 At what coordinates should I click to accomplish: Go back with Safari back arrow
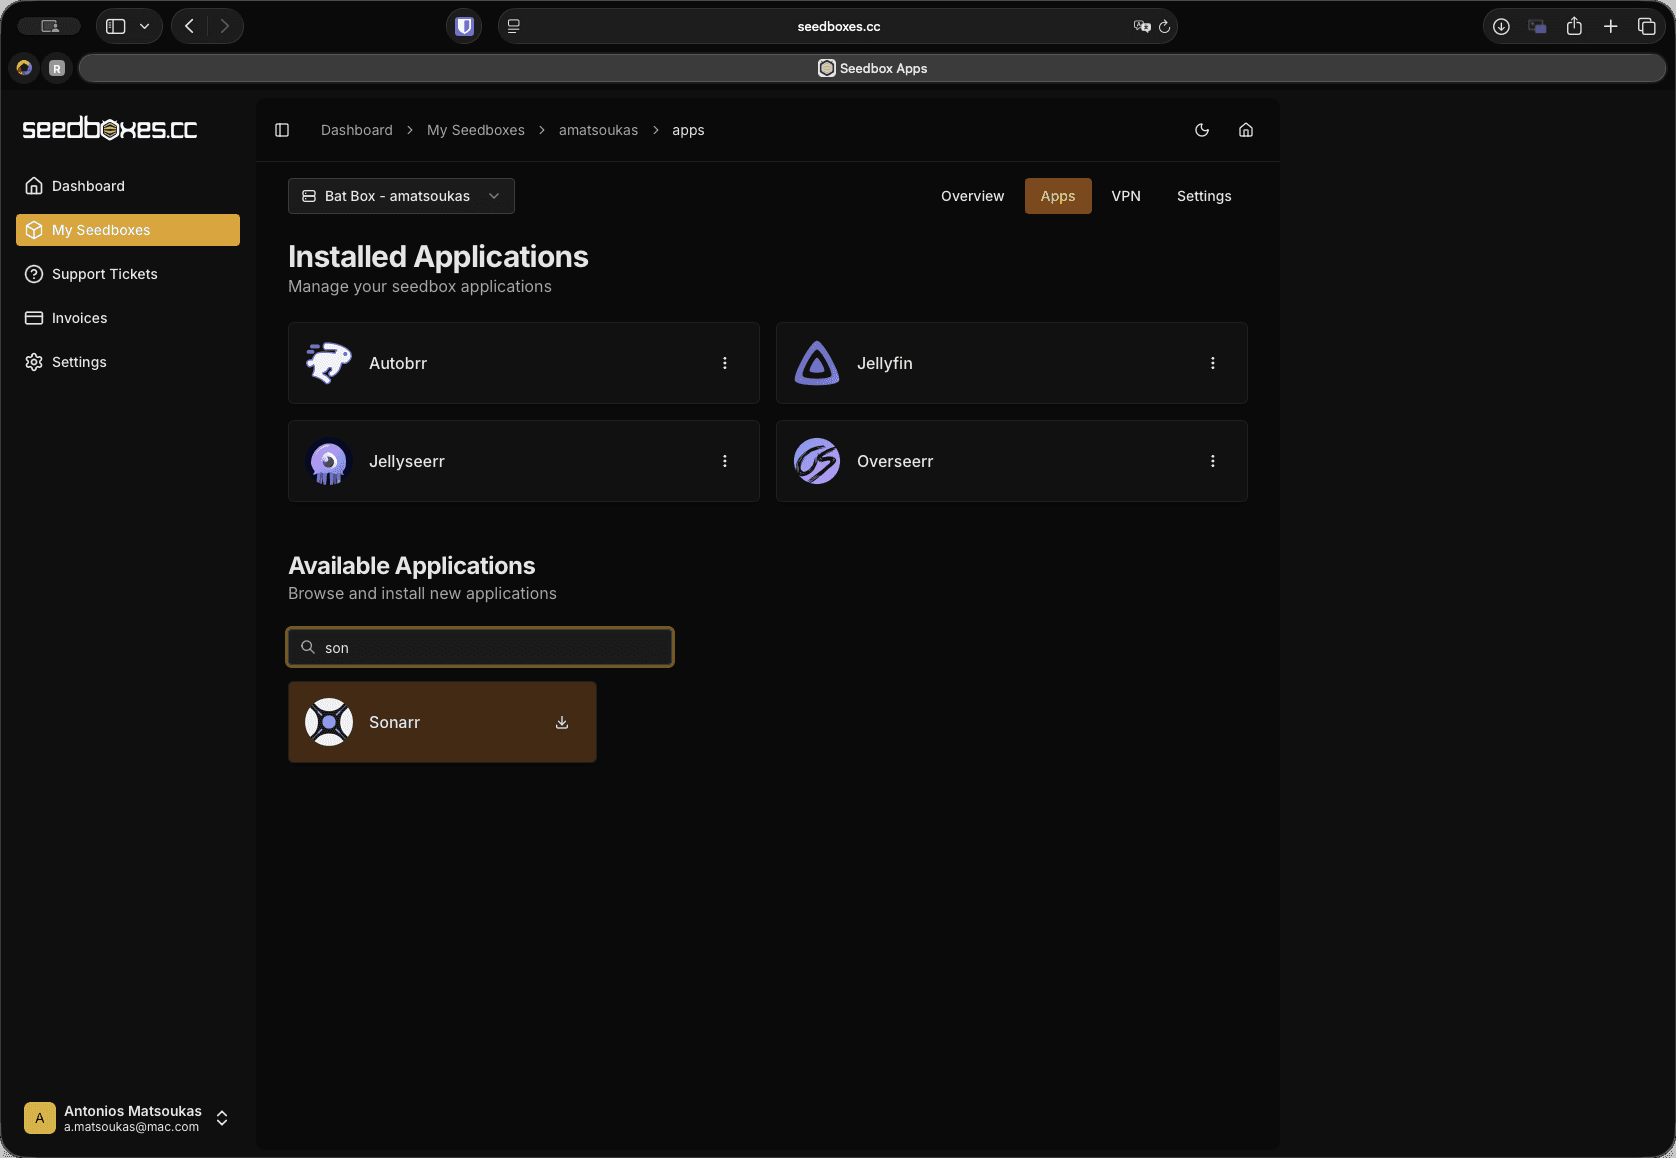pos(189,27)
